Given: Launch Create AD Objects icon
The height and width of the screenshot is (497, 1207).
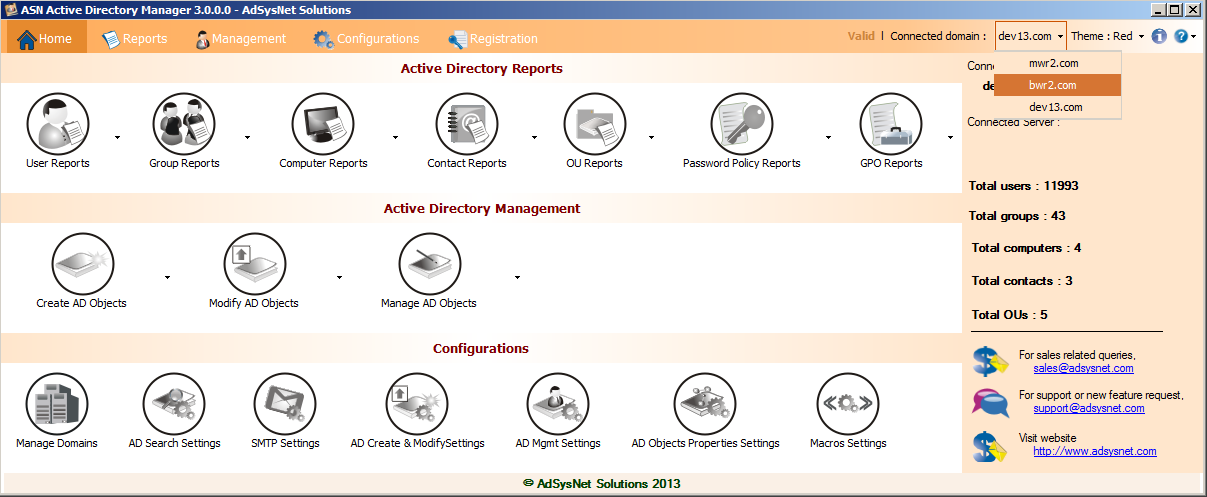Looking at the screenshot, I should tap(83, 264).
